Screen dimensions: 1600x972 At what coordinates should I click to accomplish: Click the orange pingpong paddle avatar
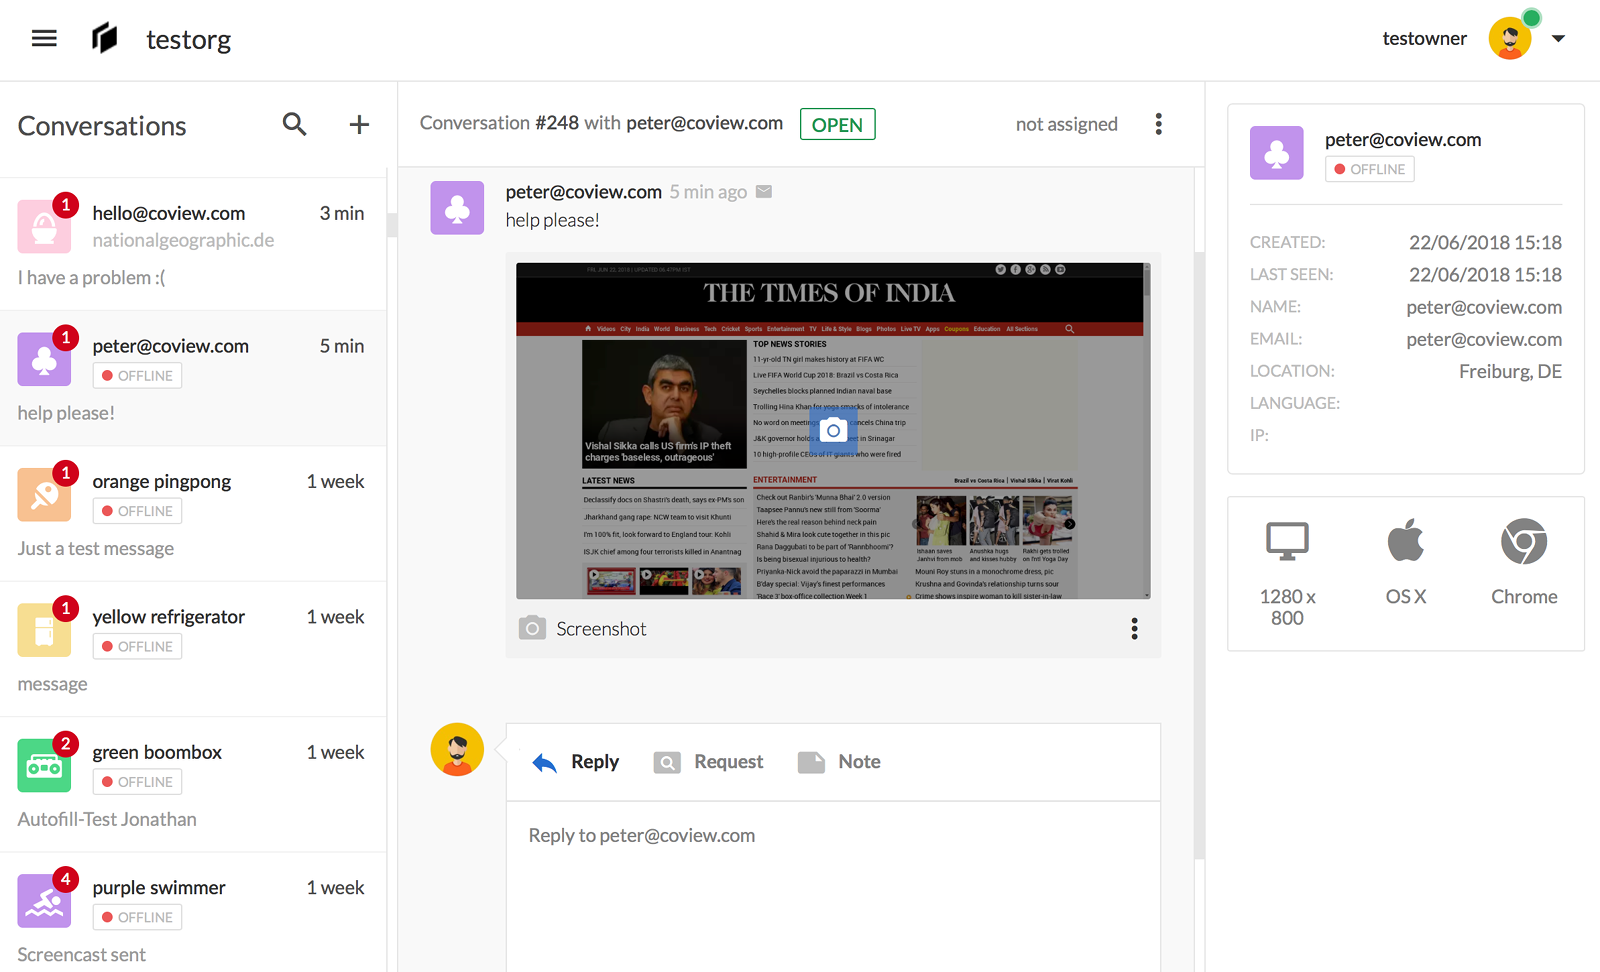(x=44, y=494)
